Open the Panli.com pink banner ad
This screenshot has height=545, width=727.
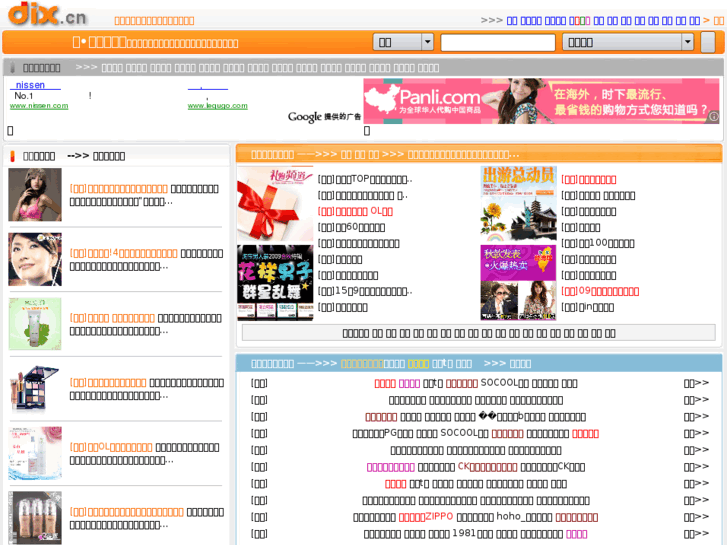pyautogui.click(x=541, y=101)
